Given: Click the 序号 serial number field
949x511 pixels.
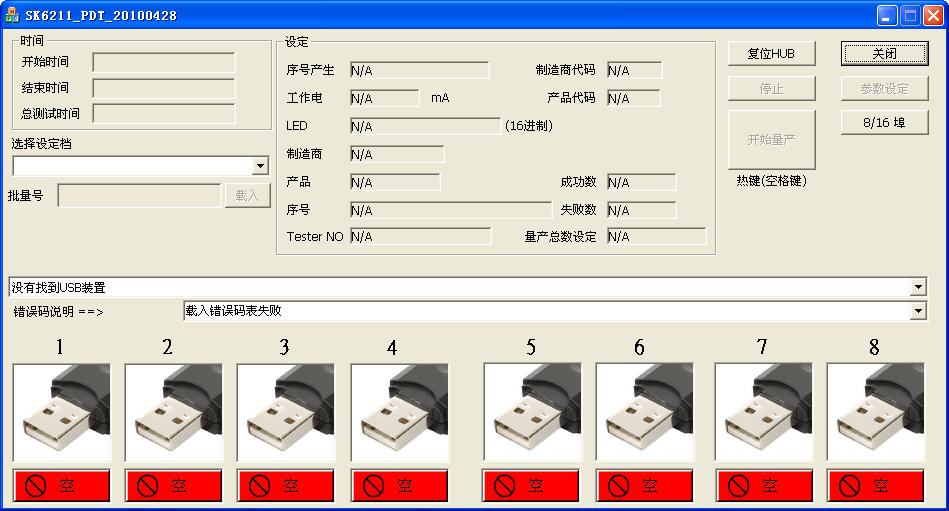Looking at the screenshot, I should point(450,210).
